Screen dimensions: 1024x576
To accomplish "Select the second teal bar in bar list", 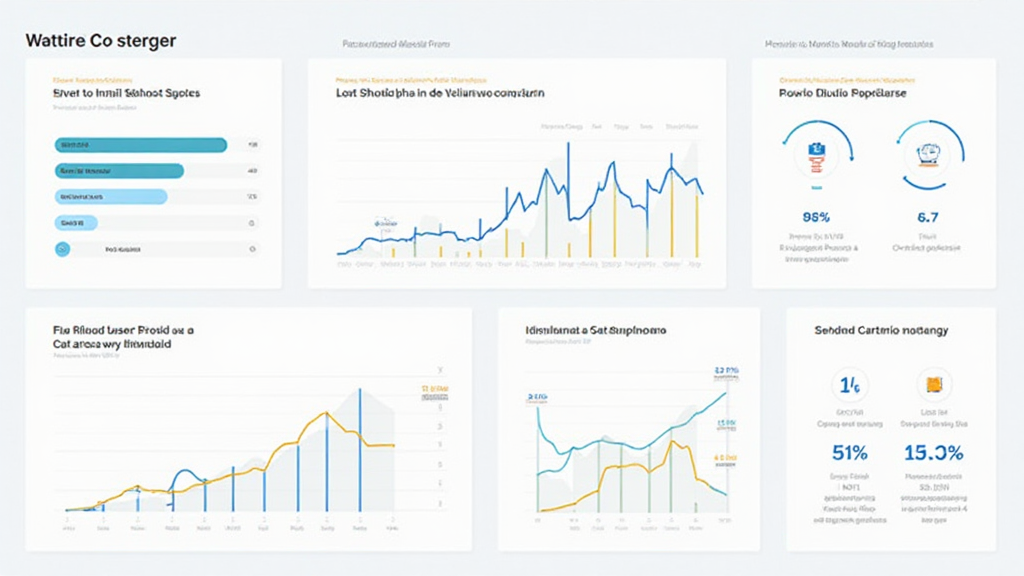I will pyautogui.click(x=118, y=171).
